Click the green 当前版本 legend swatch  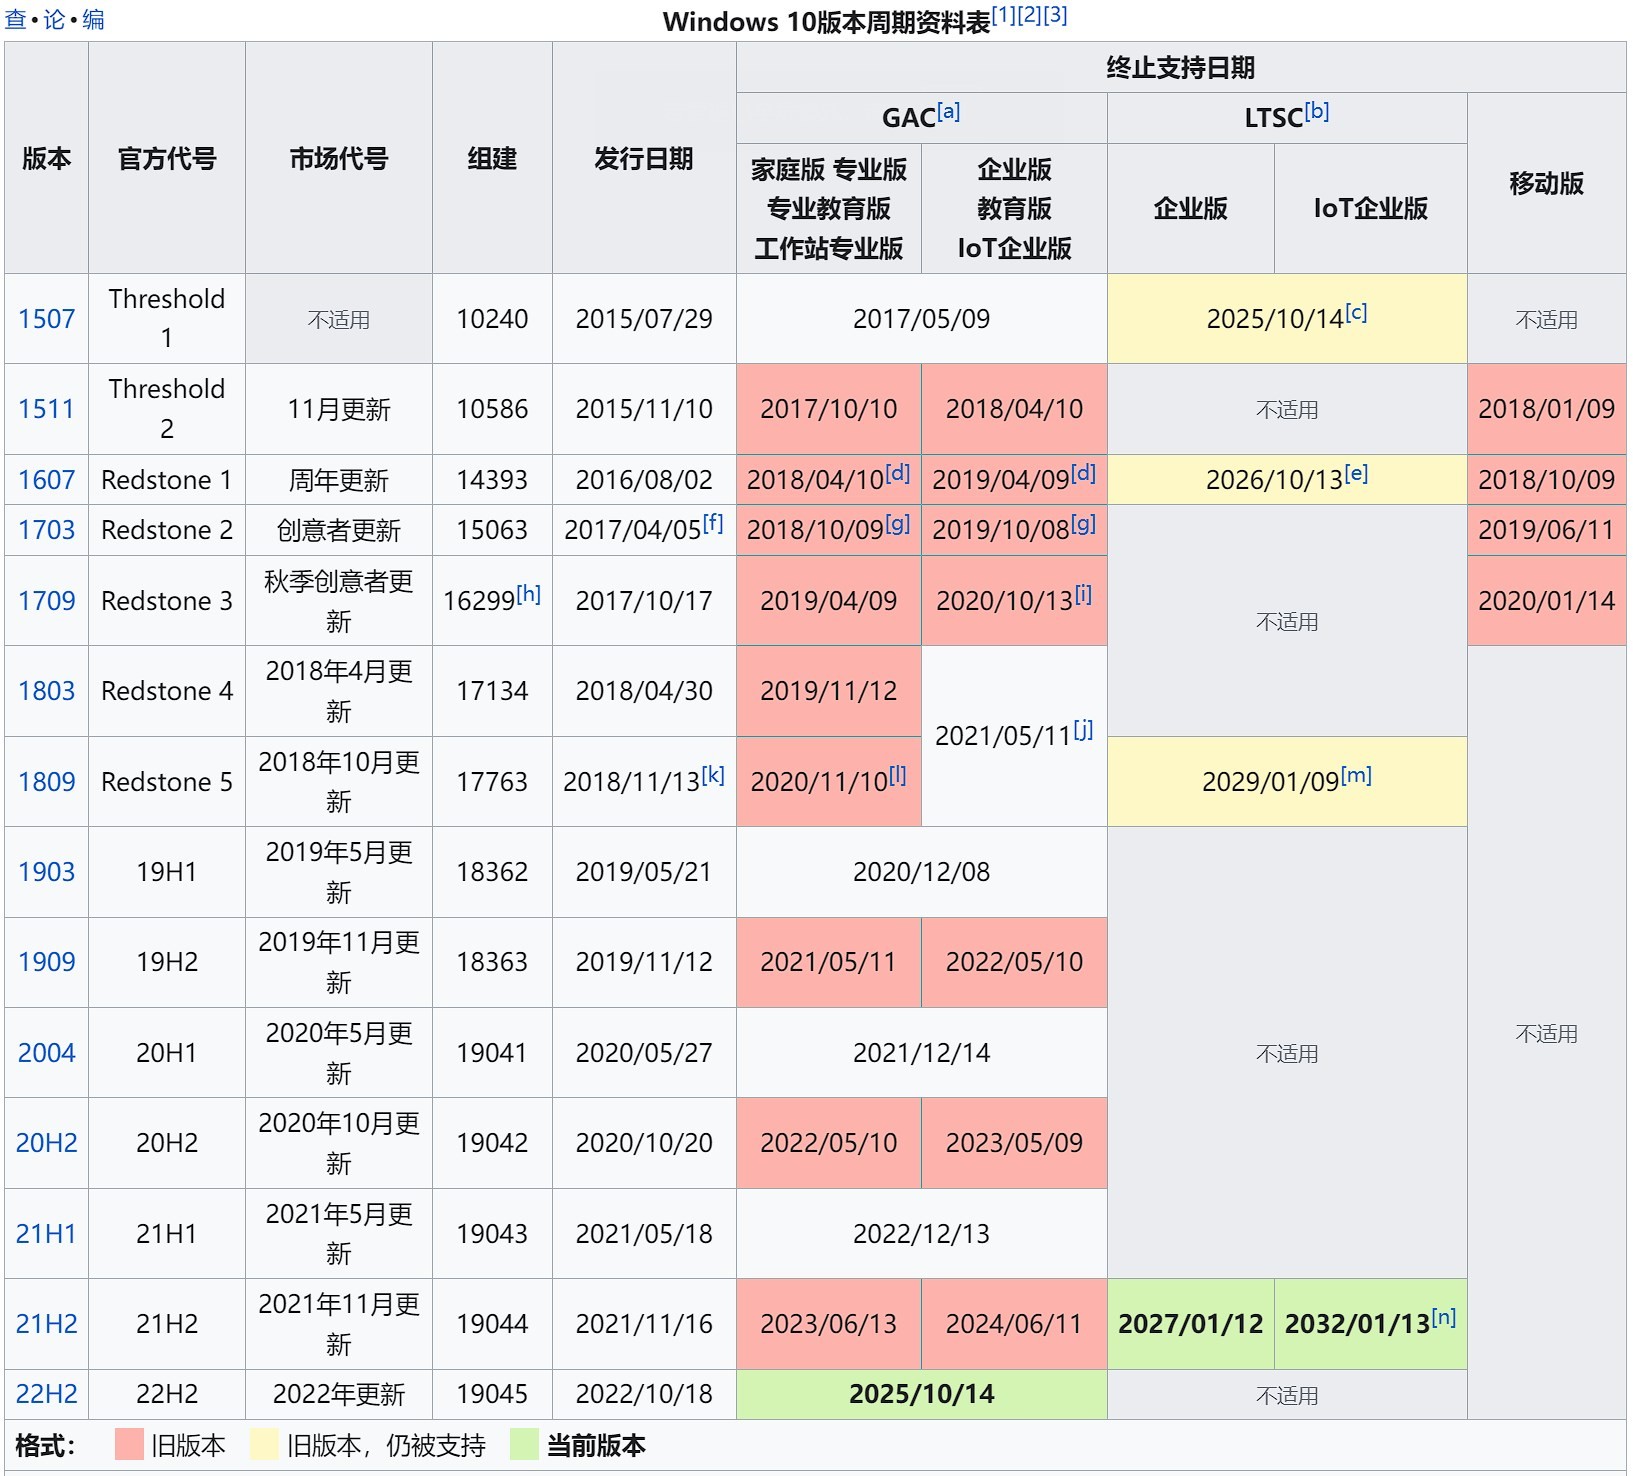524,1445
